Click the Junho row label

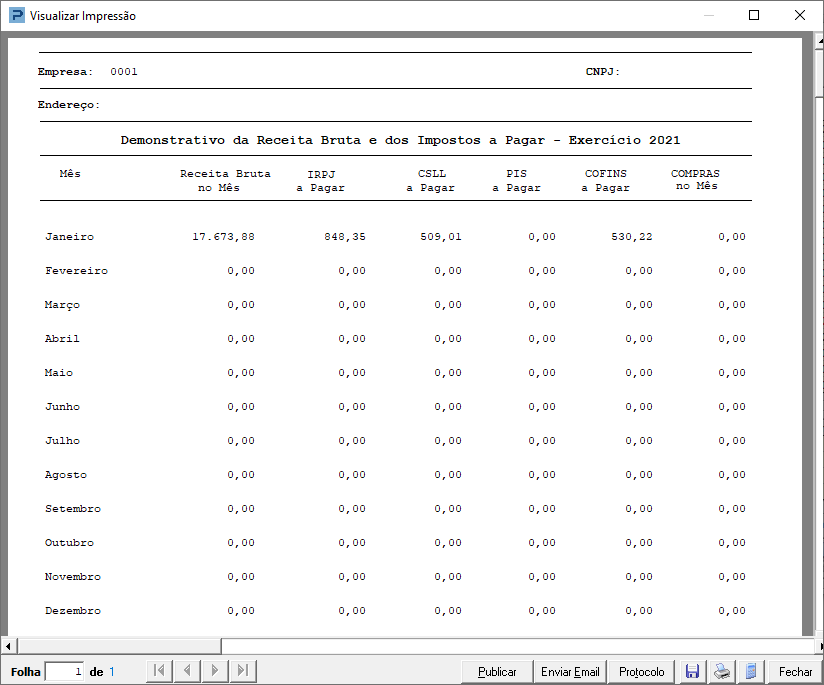tap(62, 407)
